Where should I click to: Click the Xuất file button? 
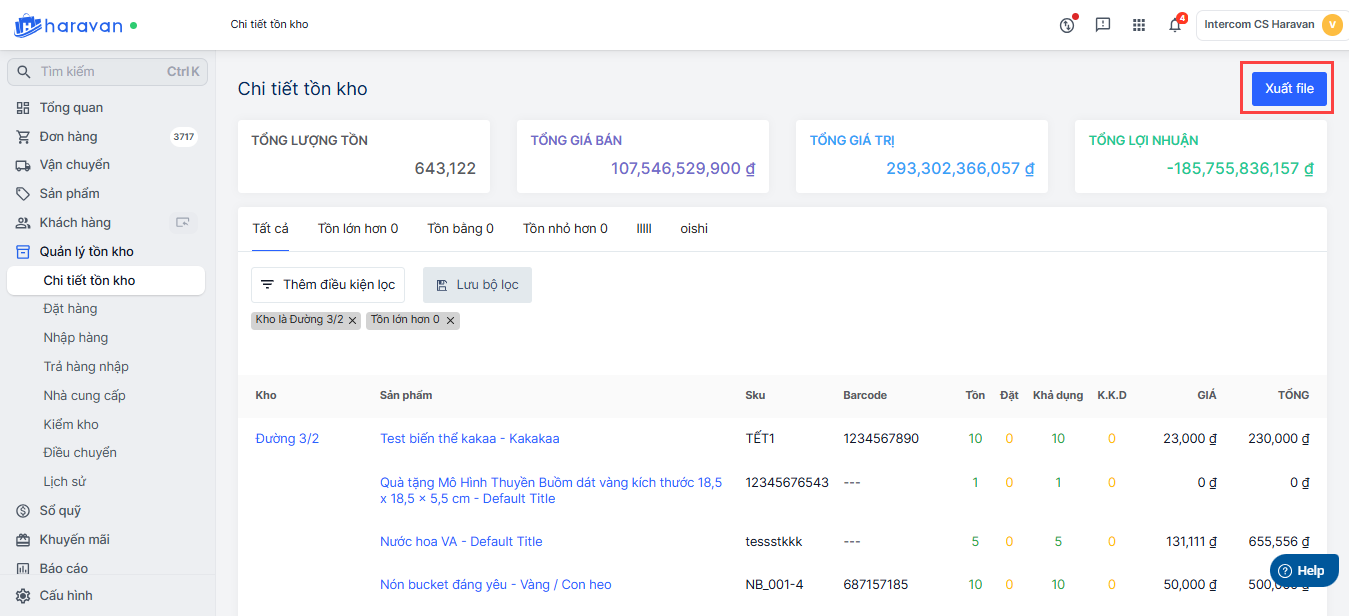point(1288,89)
